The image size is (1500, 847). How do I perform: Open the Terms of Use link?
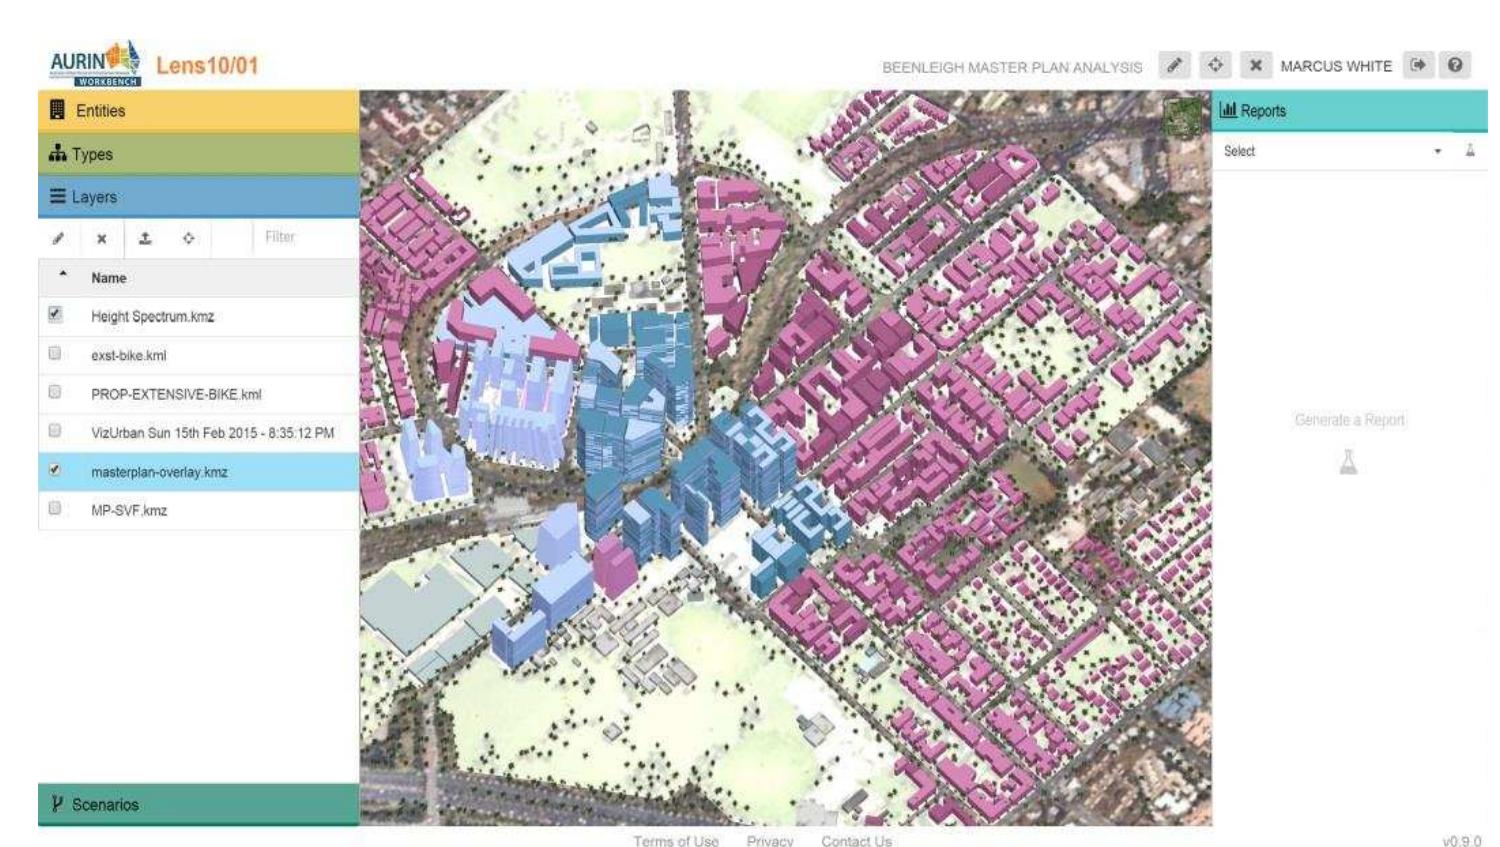click(675, 841)
